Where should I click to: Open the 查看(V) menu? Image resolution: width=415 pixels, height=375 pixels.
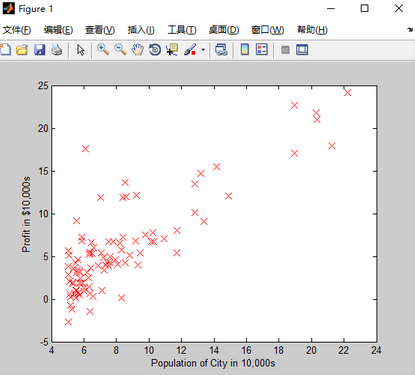click(x=100, y=30)
